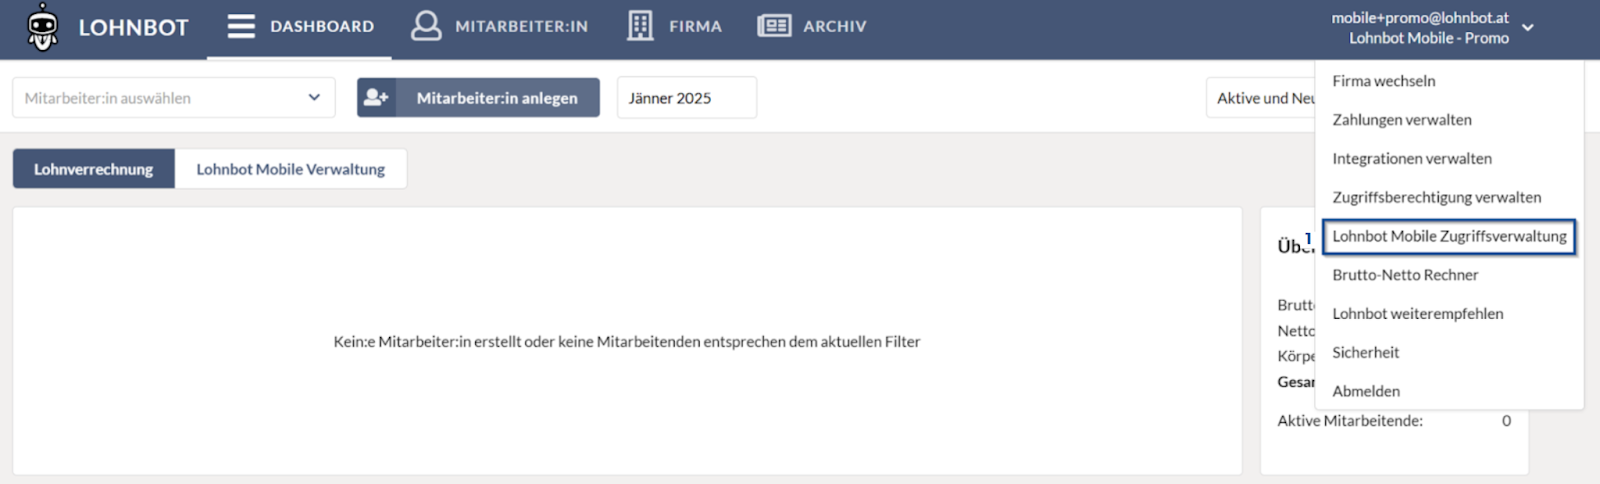The height and width of the screenshot is (484, 1600).
Task: Click the Kein:e Mitarbeiter:in erstellt message
Action: pyautogui.click(x=627, y=342)
